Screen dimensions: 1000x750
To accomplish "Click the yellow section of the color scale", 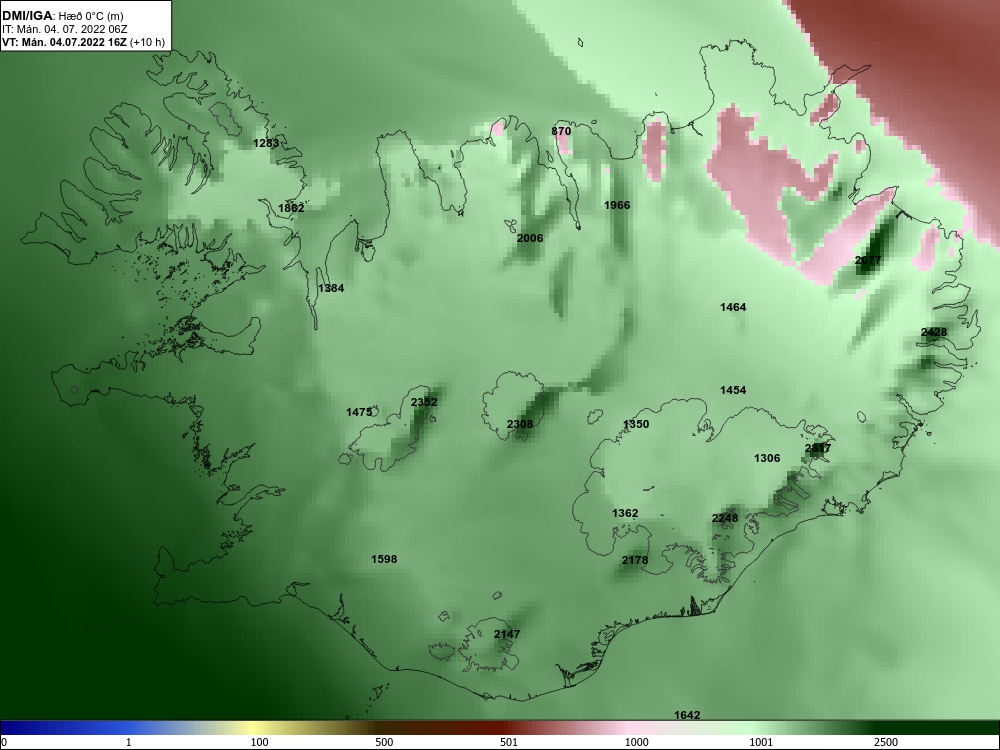I will pyautogui.click(x=252, y=728).
